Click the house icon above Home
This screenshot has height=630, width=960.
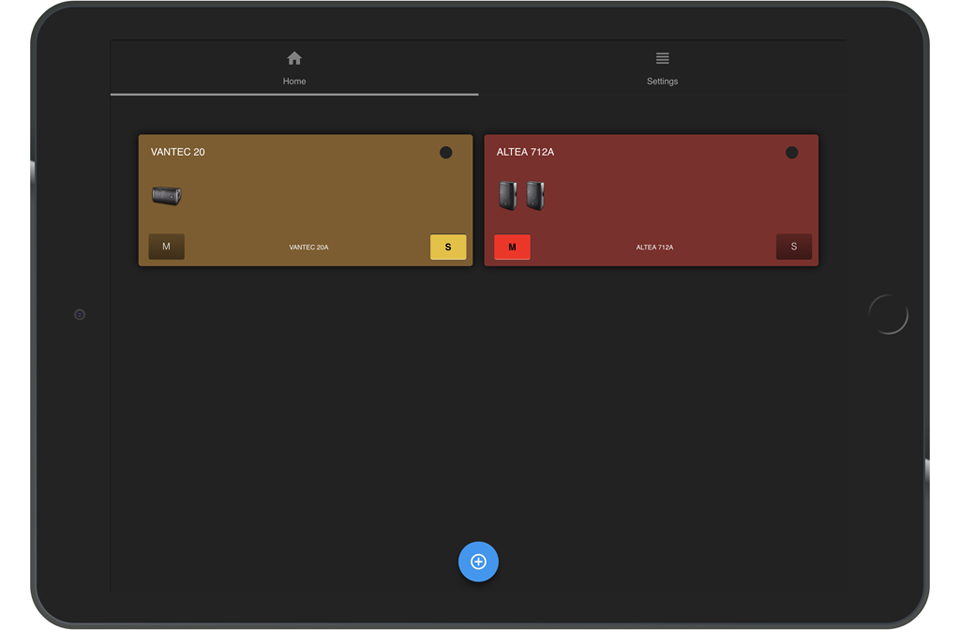pyautogui.click(x=294, y=58)
